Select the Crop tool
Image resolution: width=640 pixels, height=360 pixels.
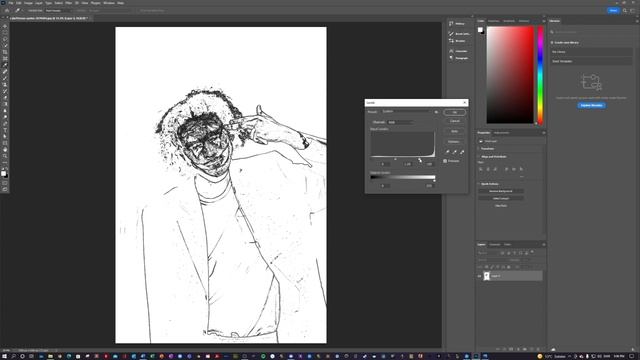(x=5, y=52)
